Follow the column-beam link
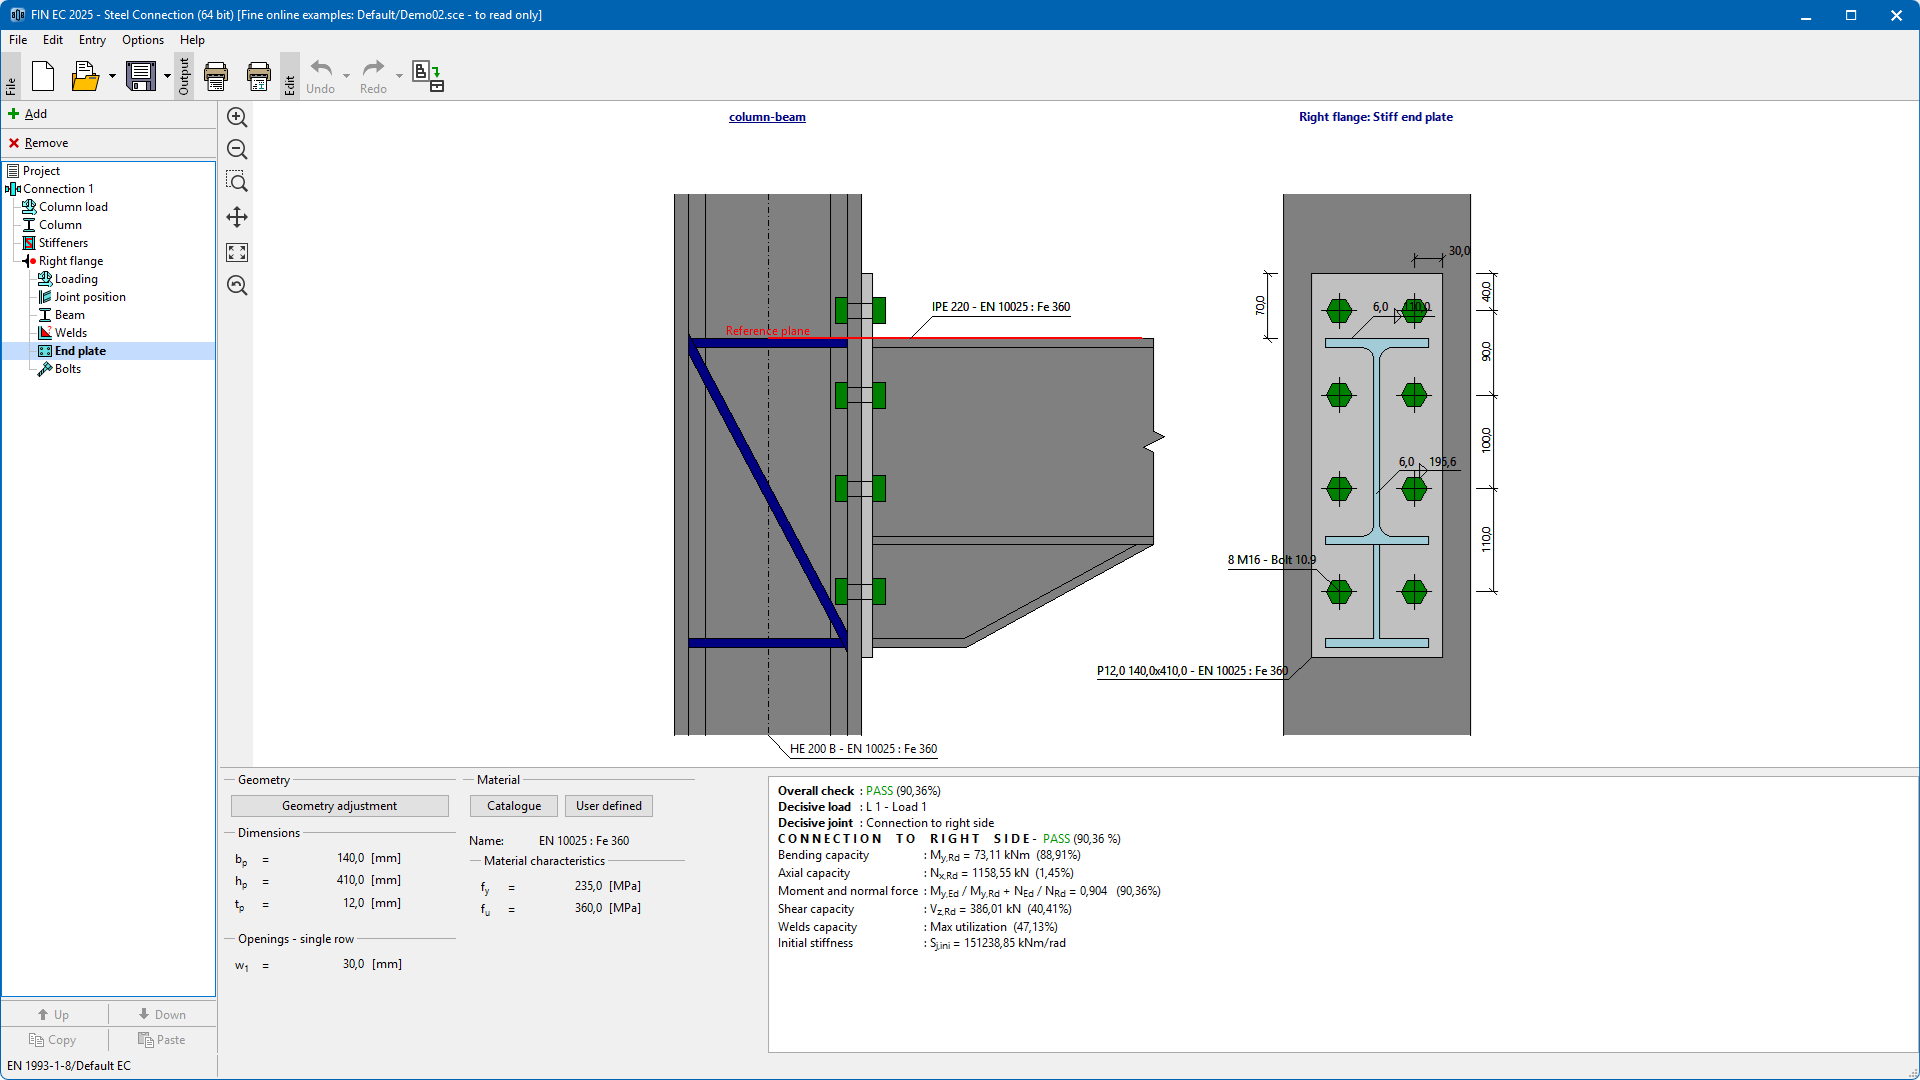 point(767,117)
